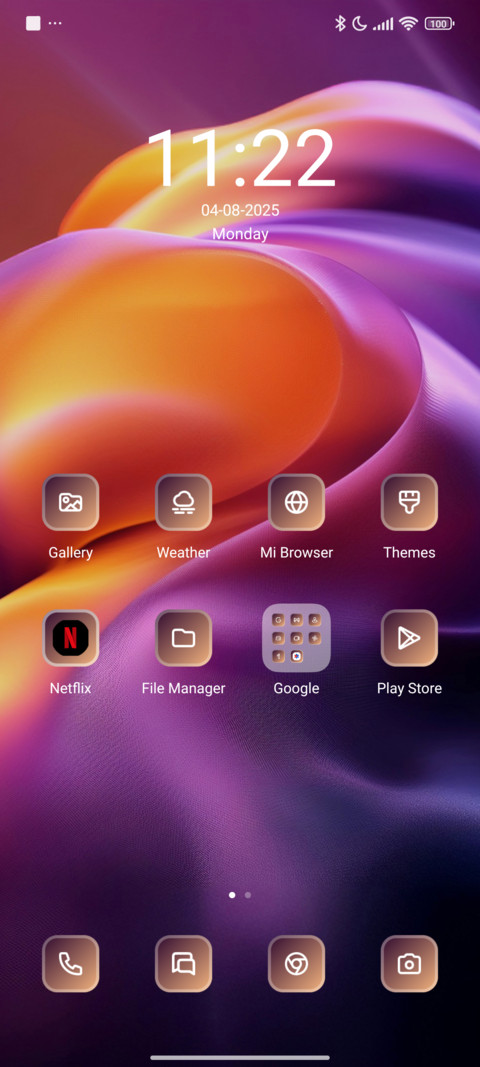Viewport: 480px width, 1067px height.
Task: Open the Phone dialer in dock
Action: pyautogui.click(x=70, y=964)
